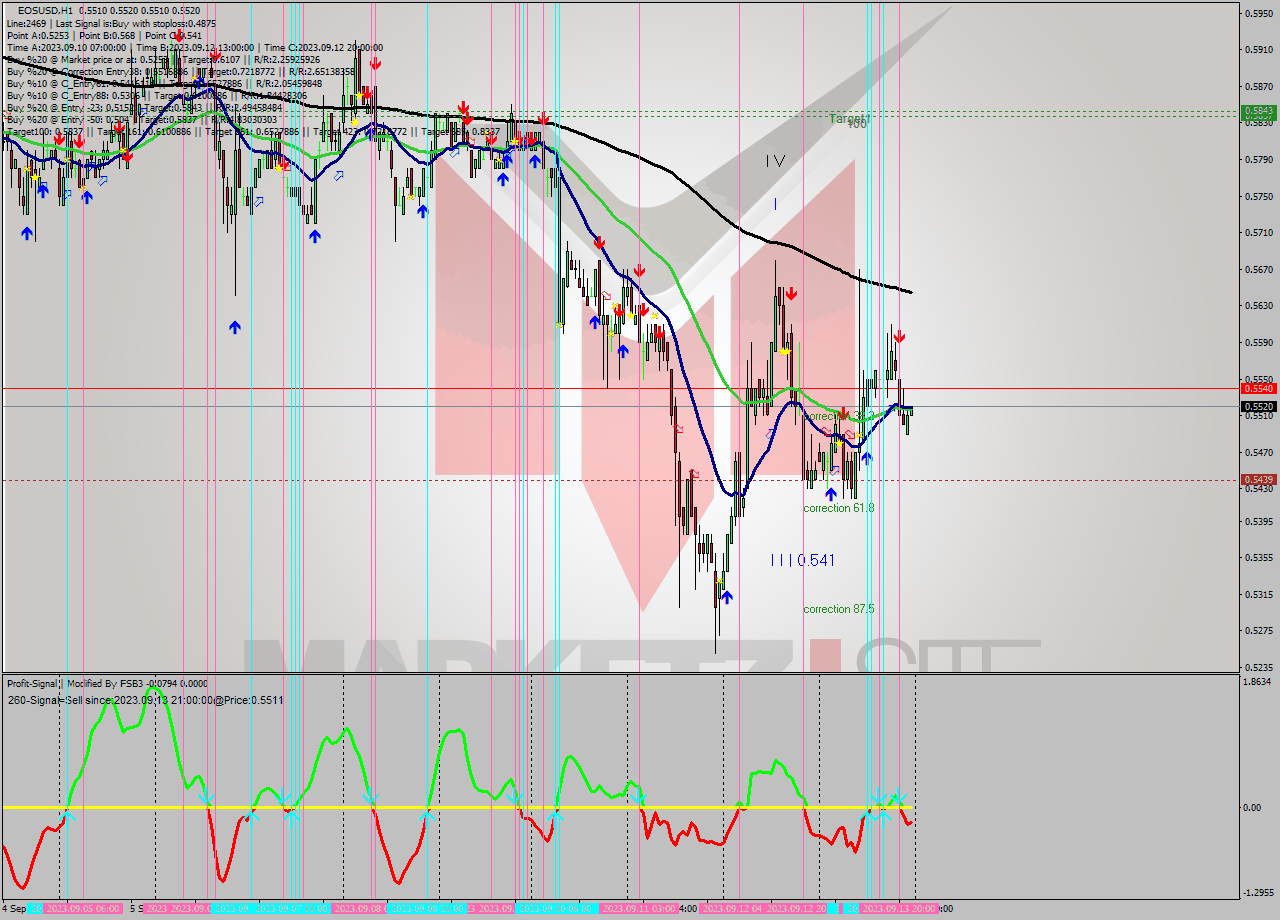Select the 0.5315 price axis value

point(1258,594)
